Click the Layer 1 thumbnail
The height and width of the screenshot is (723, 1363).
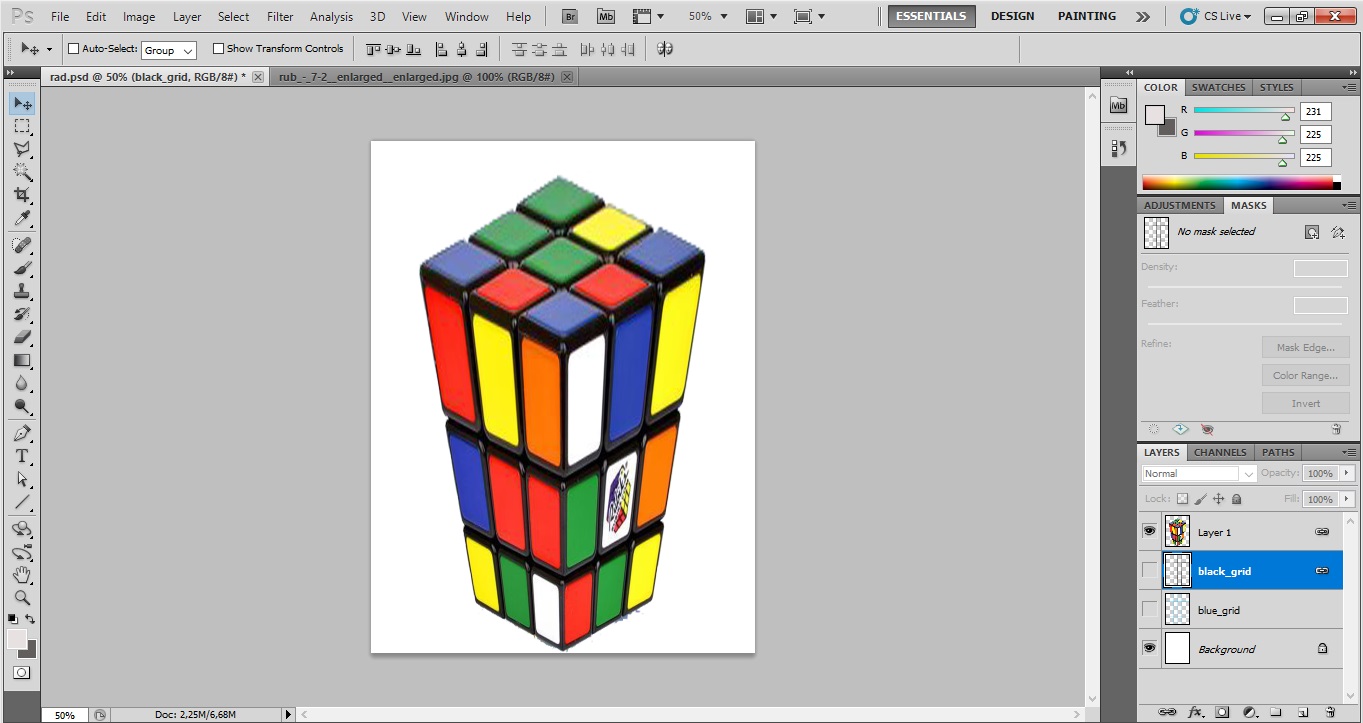tap(1177, 532)
